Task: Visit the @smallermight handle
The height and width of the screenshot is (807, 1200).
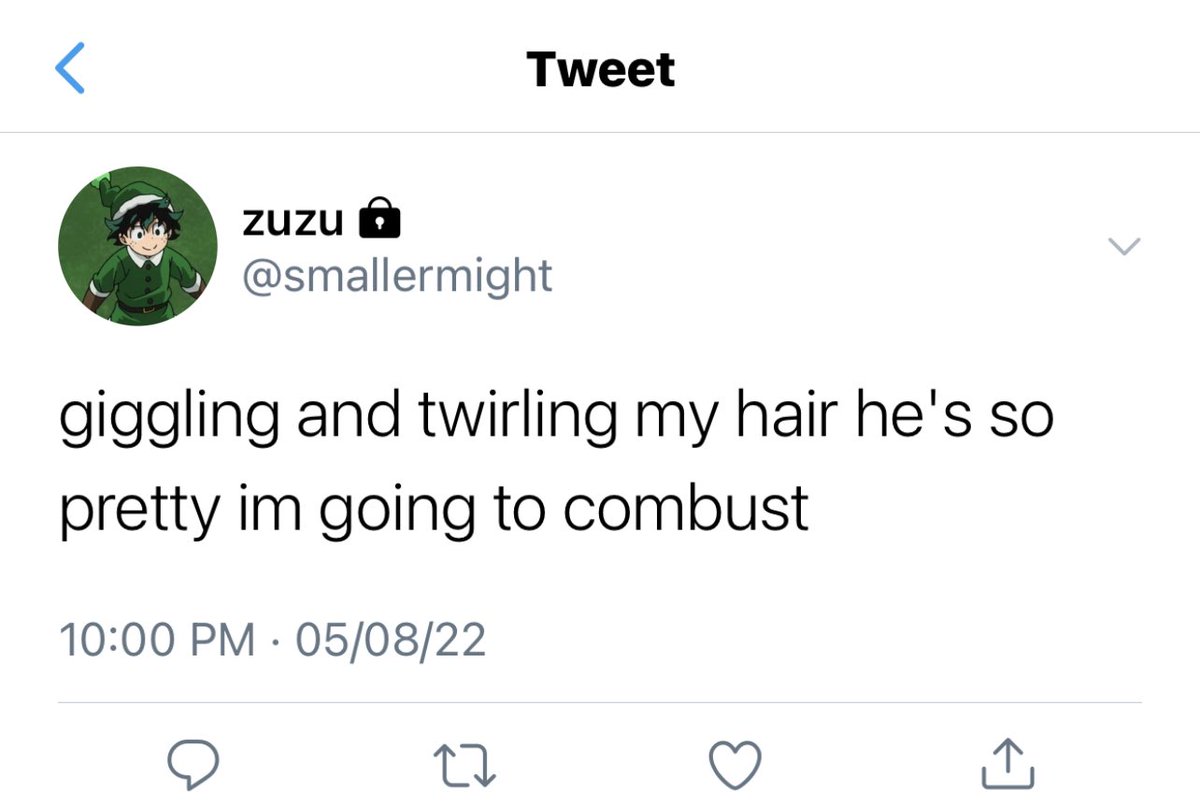Action: tap(396, 273)
